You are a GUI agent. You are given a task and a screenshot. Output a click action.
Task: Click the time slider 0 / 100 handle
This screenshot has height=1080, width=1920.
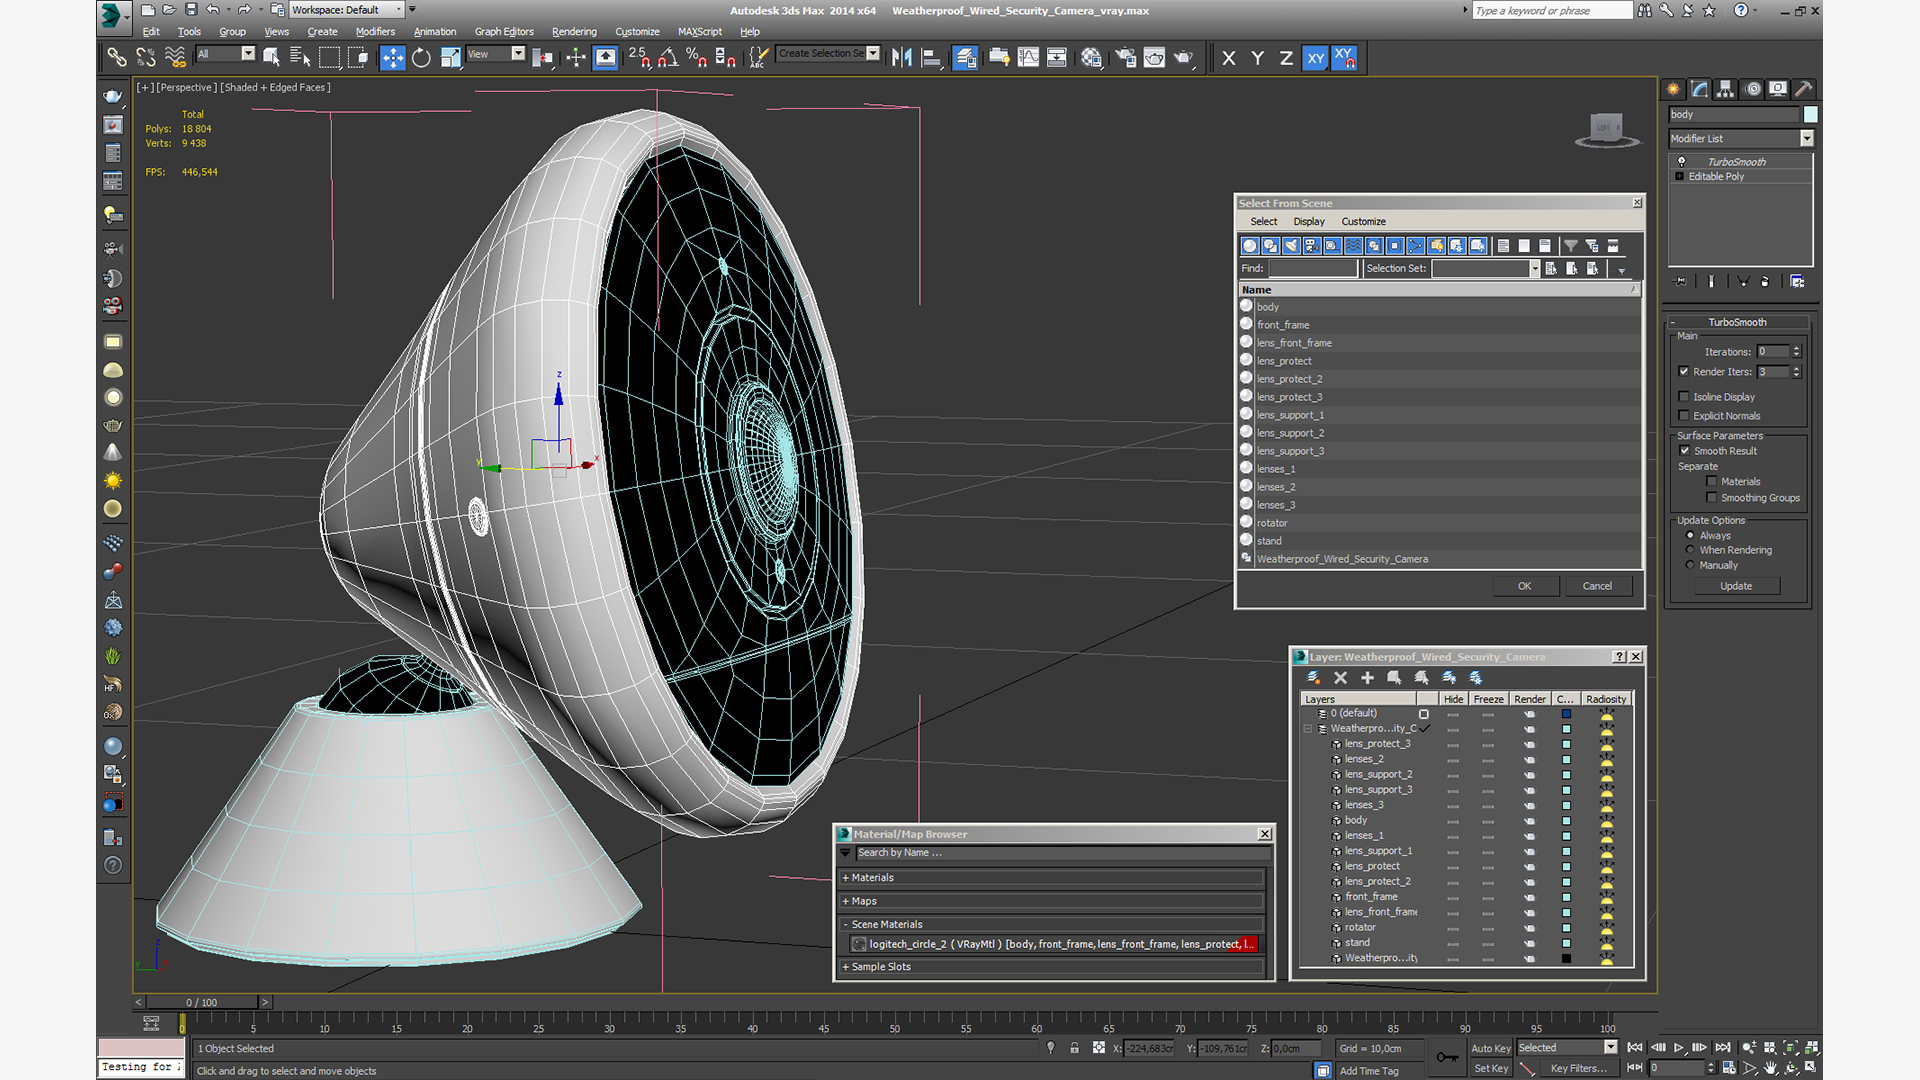pyautogui.click(x=202, y=1002)
